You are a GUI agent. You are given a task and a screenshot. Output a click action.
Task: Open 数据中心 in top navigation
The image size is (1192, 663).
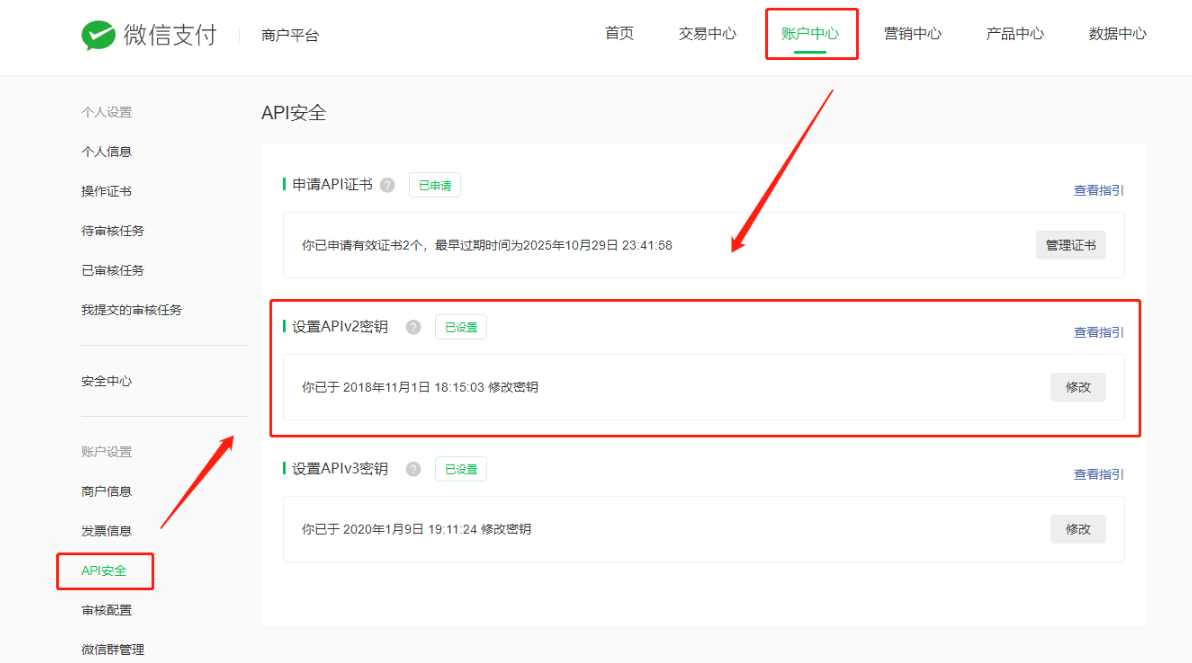[1117, 33]
